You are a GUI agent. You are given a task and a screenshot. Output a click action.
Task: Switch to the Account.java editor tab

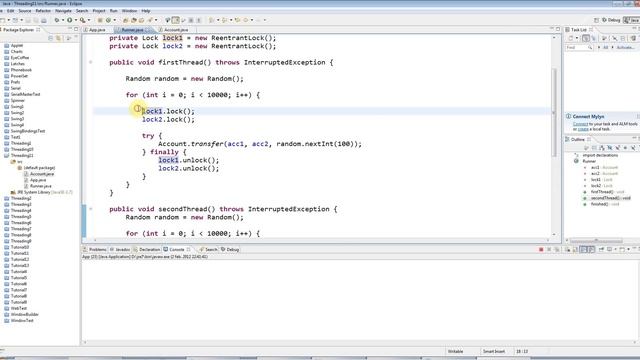[x=176, y=30]
